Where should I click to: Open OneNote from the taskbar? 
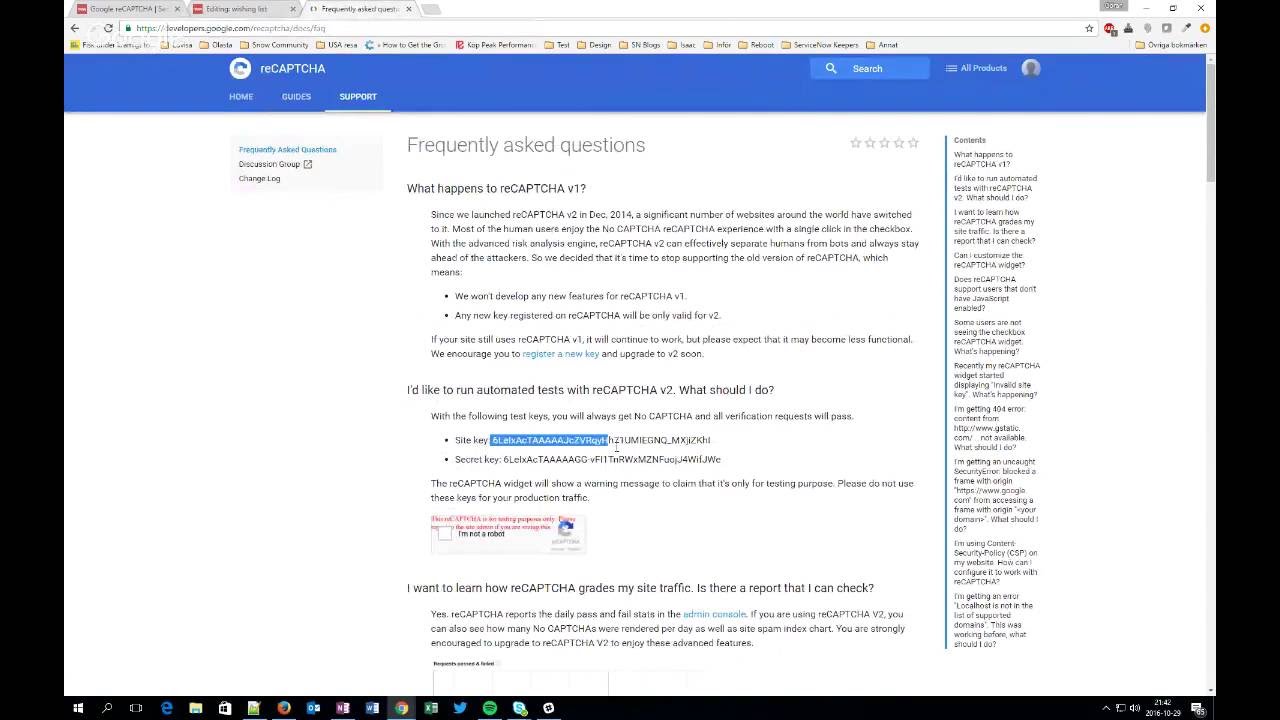[343, 708]
